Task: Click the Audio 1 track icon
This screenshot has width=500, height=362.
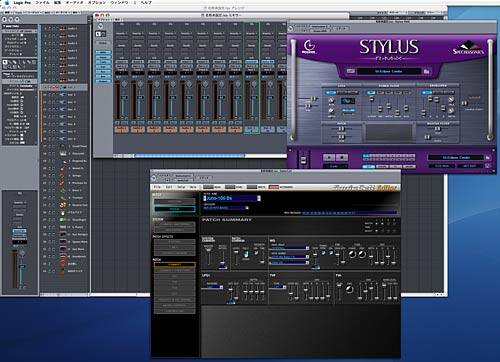Action: click(63, 29)
